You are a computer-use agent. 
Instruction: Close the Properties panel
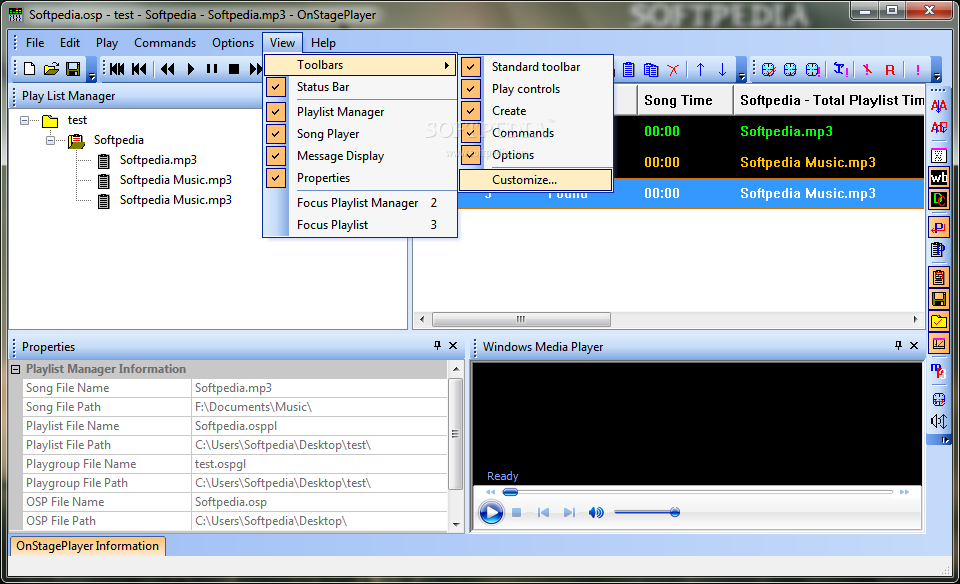[453, 346]
